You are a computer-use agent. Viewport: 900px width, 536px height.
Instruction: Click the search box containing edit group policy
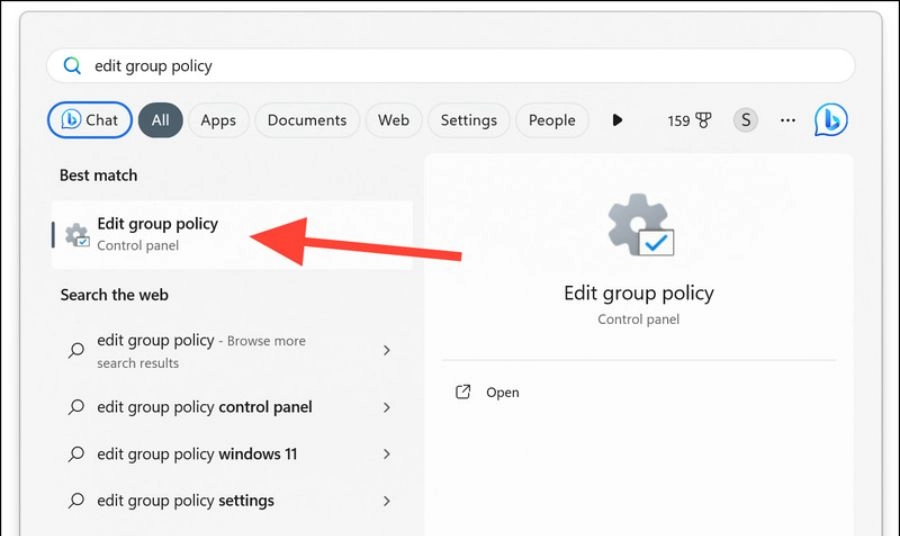[451, 66]
